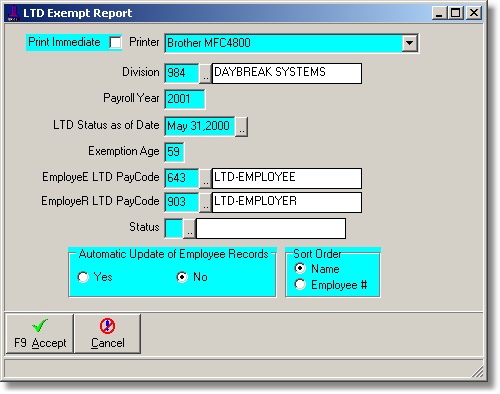Click the Status code field

[174, 228]
